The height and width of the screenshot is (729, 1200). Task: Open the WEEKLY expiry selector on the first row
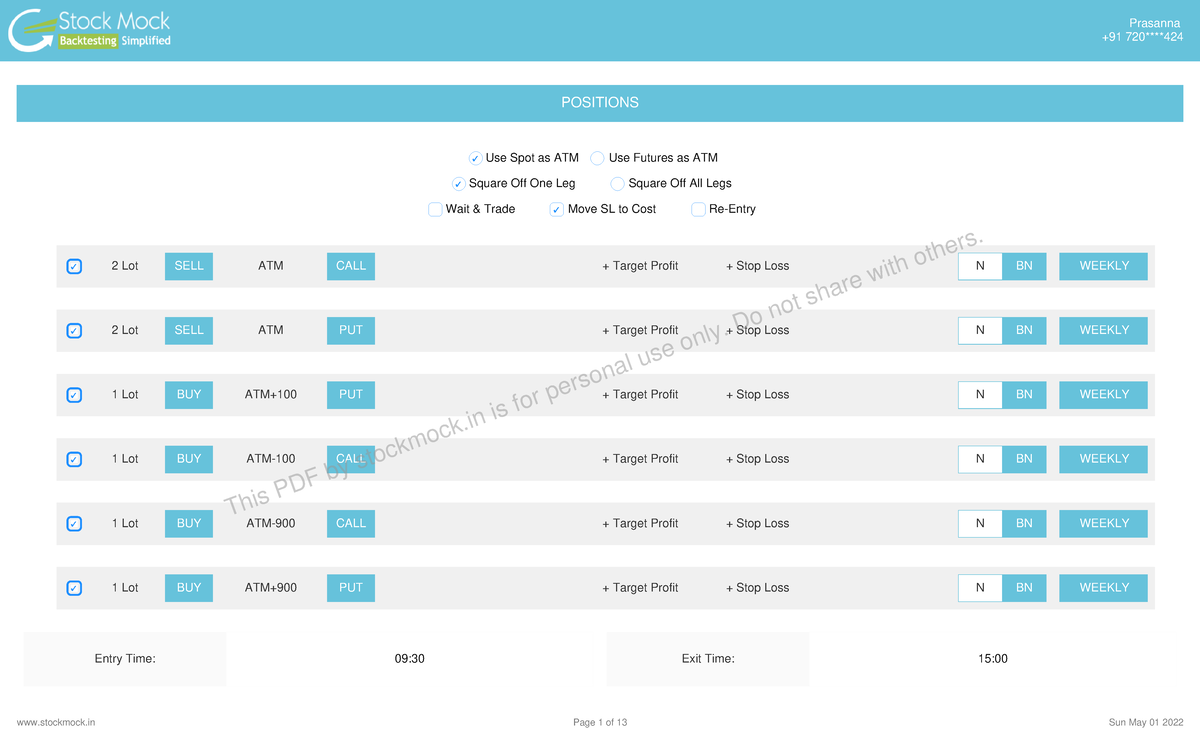click(x=1103, y=266)
